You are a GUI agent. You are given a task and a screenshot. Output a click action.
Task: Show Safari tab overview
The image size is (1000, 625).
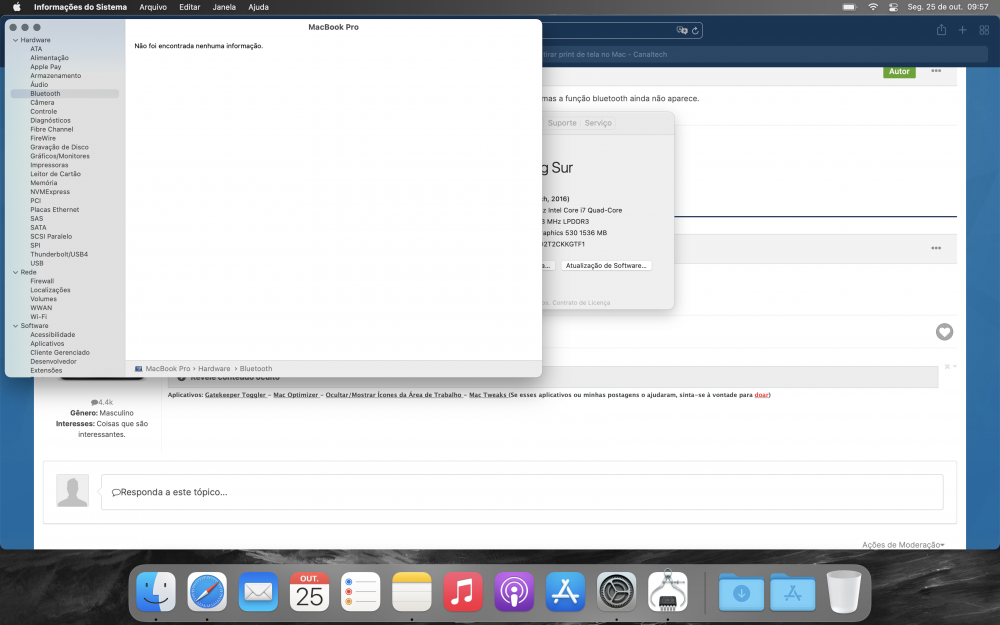(984, 30)
